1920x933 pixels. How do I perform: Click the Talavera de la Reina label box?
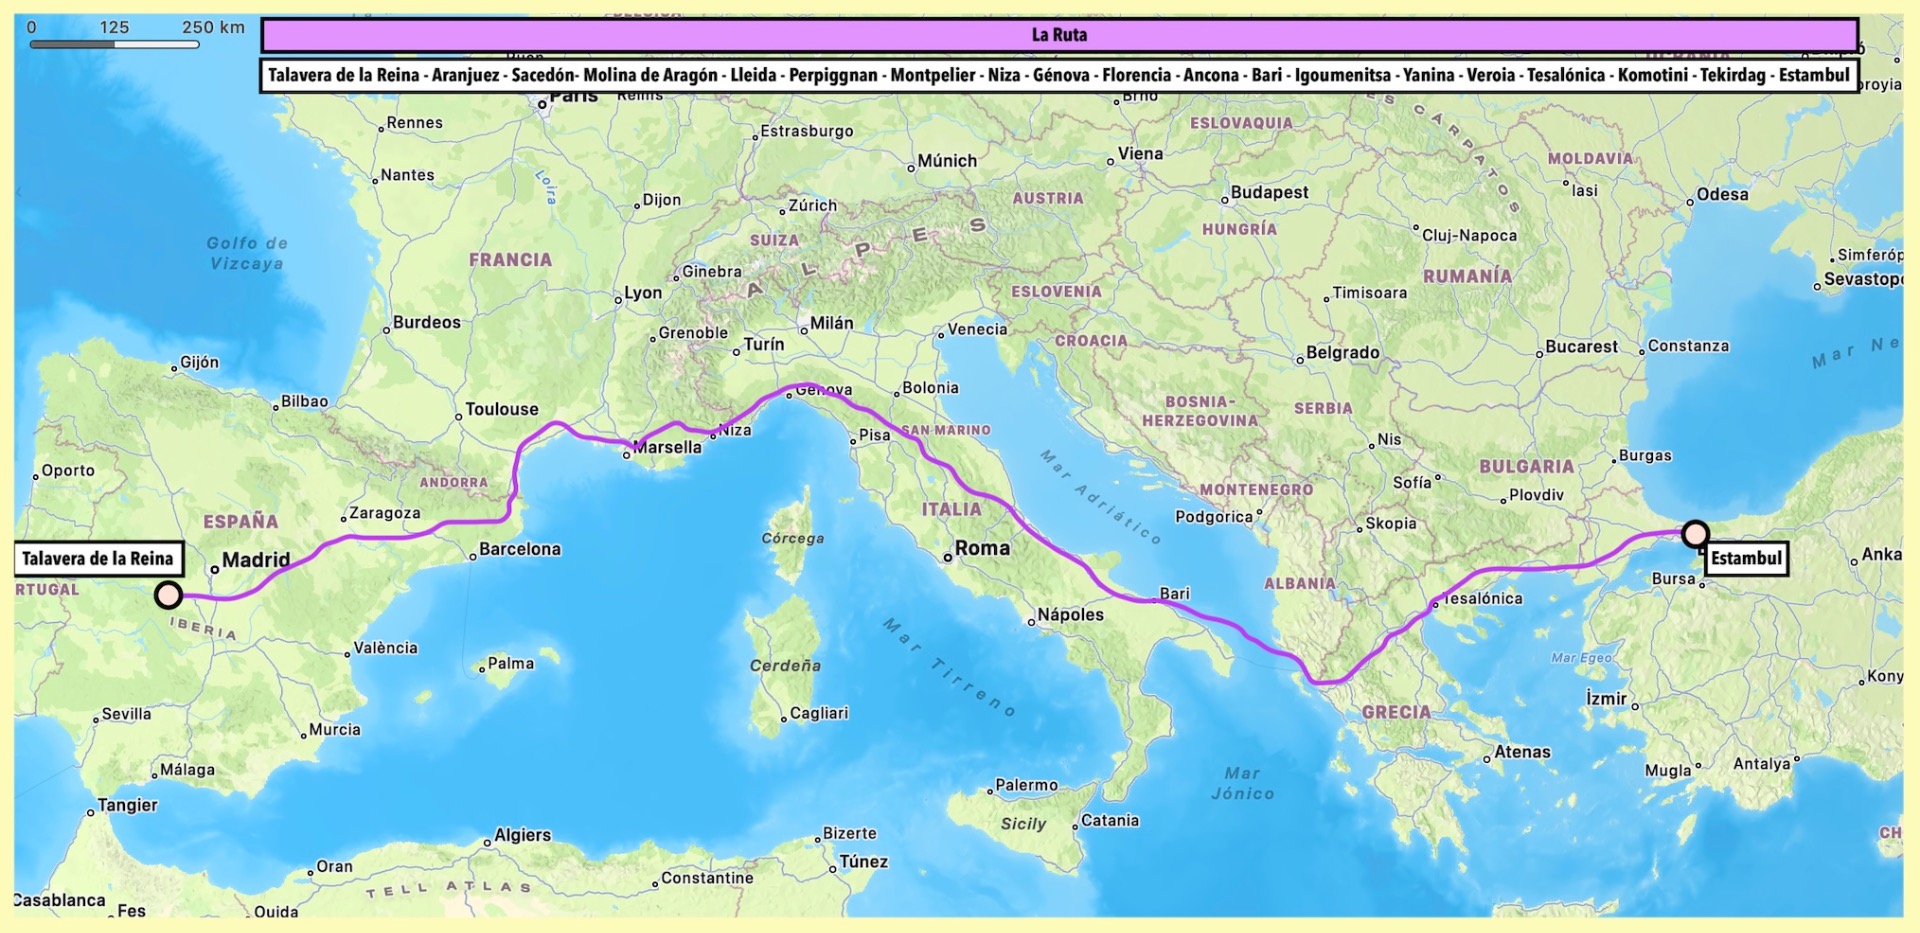[98, 559]
